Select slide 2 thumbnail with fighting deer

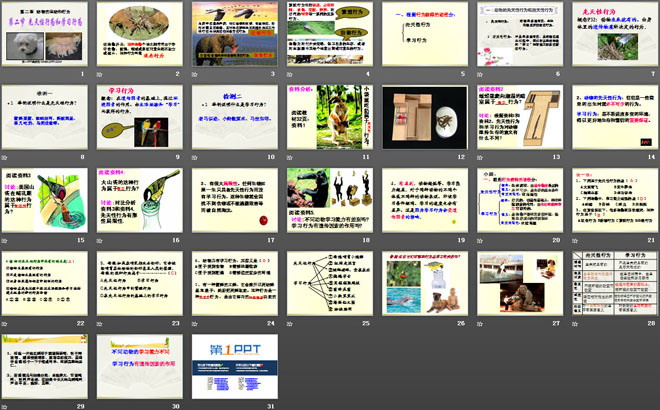(x=140, y=34)
